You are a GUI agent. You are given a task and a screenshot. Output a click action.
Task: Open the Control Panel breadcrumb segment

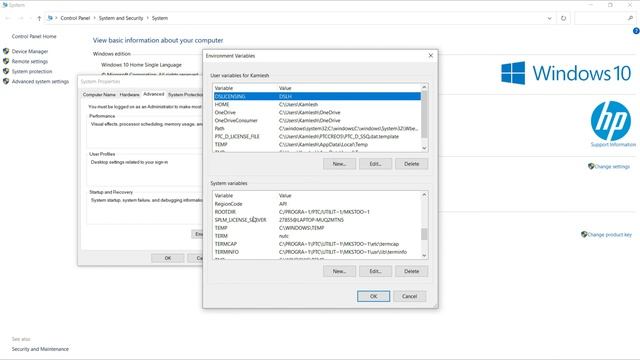click(75, 18)
